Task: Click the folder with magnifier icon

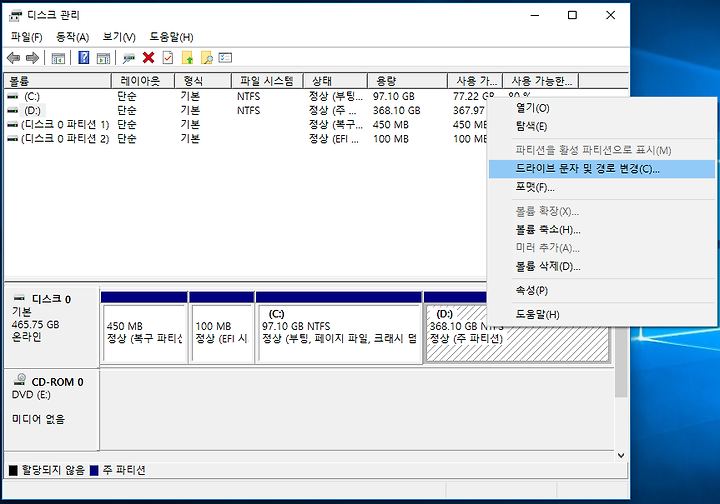Action: pos(207,58)
